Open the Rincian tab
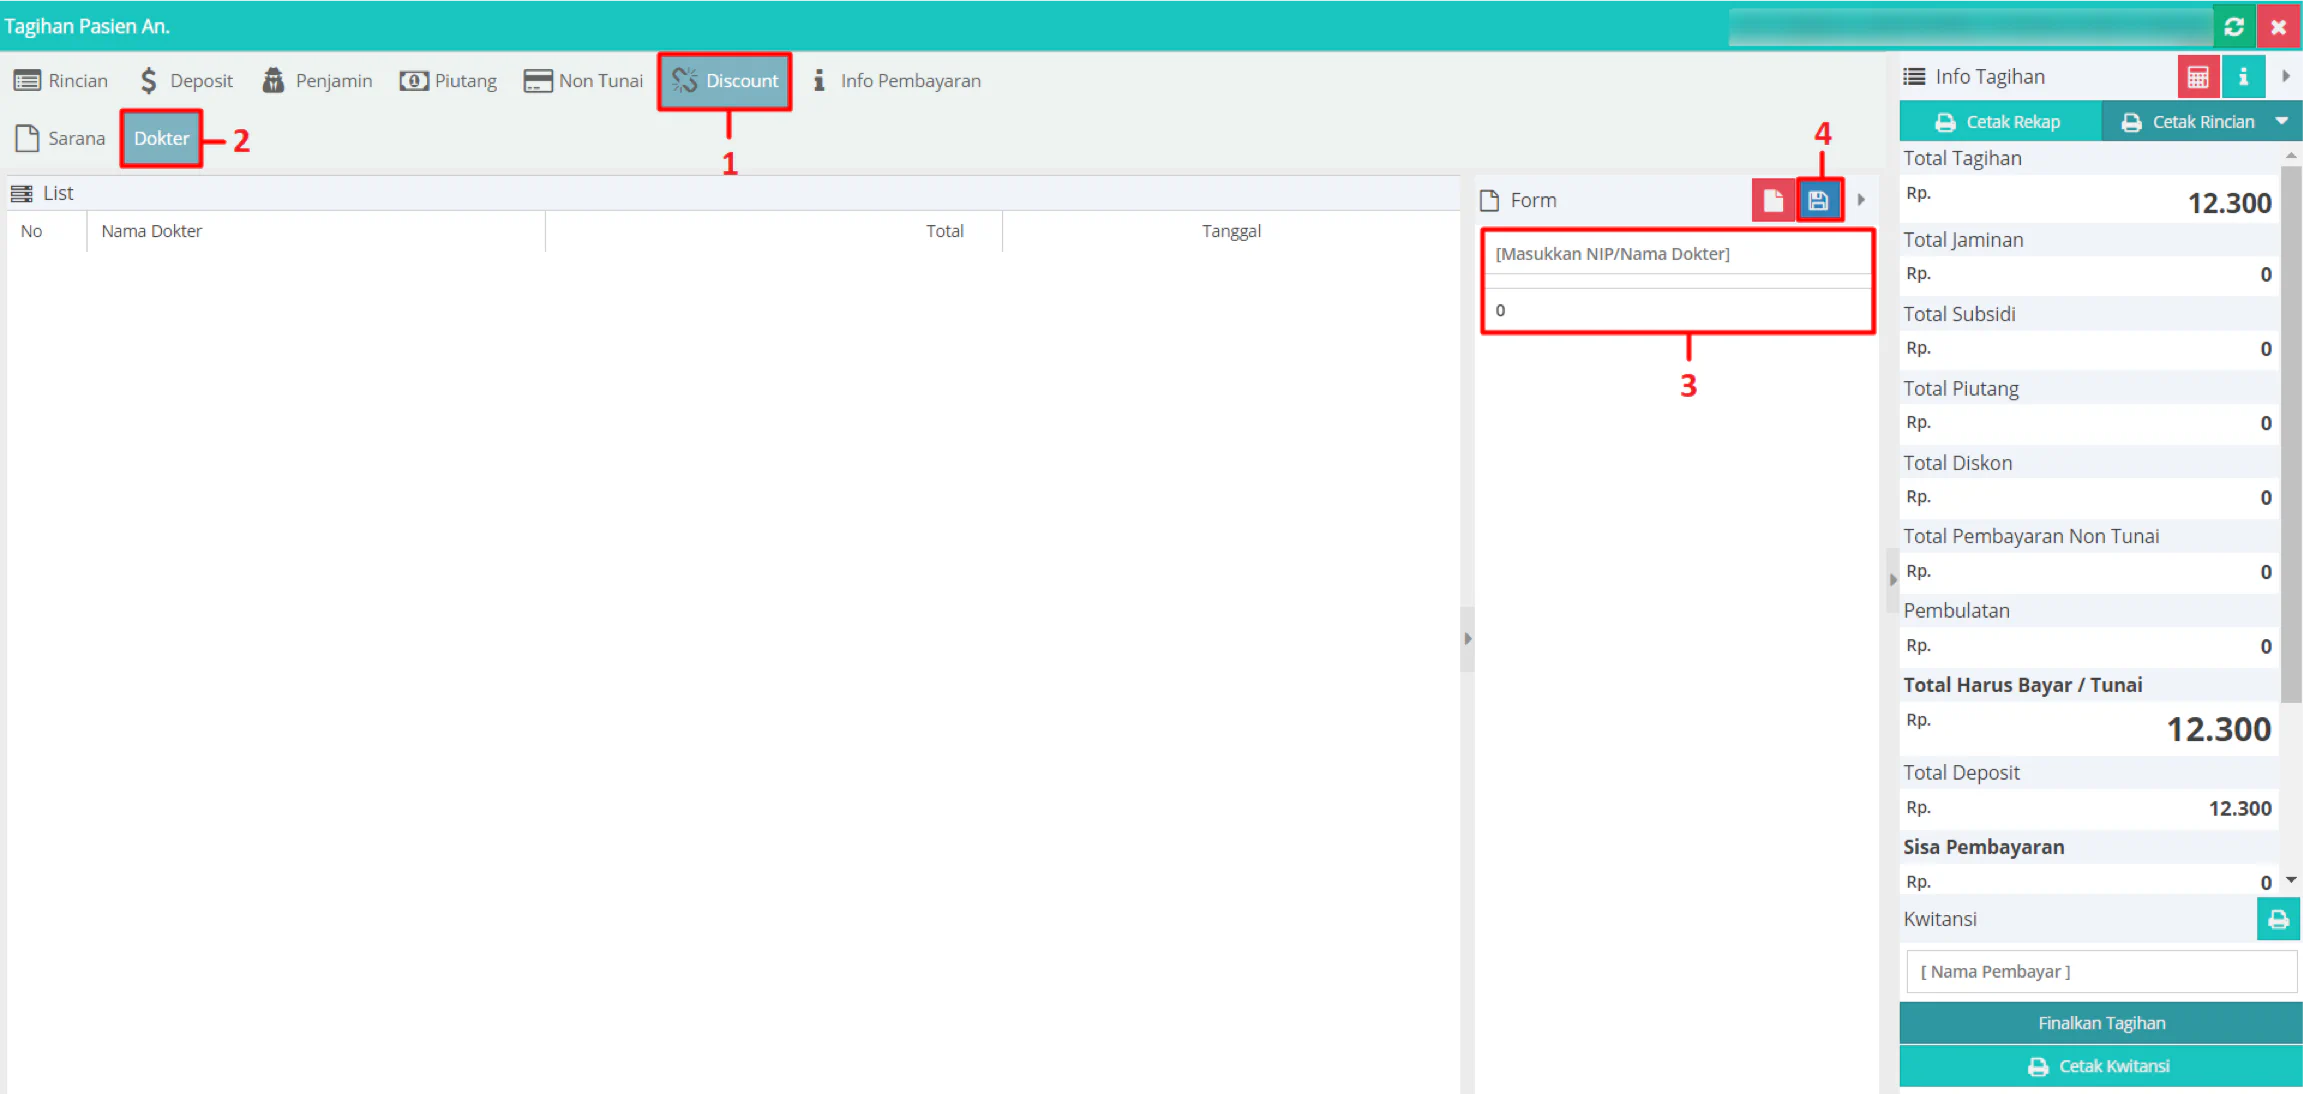Screen dimensions: 2303x1094 61,80
